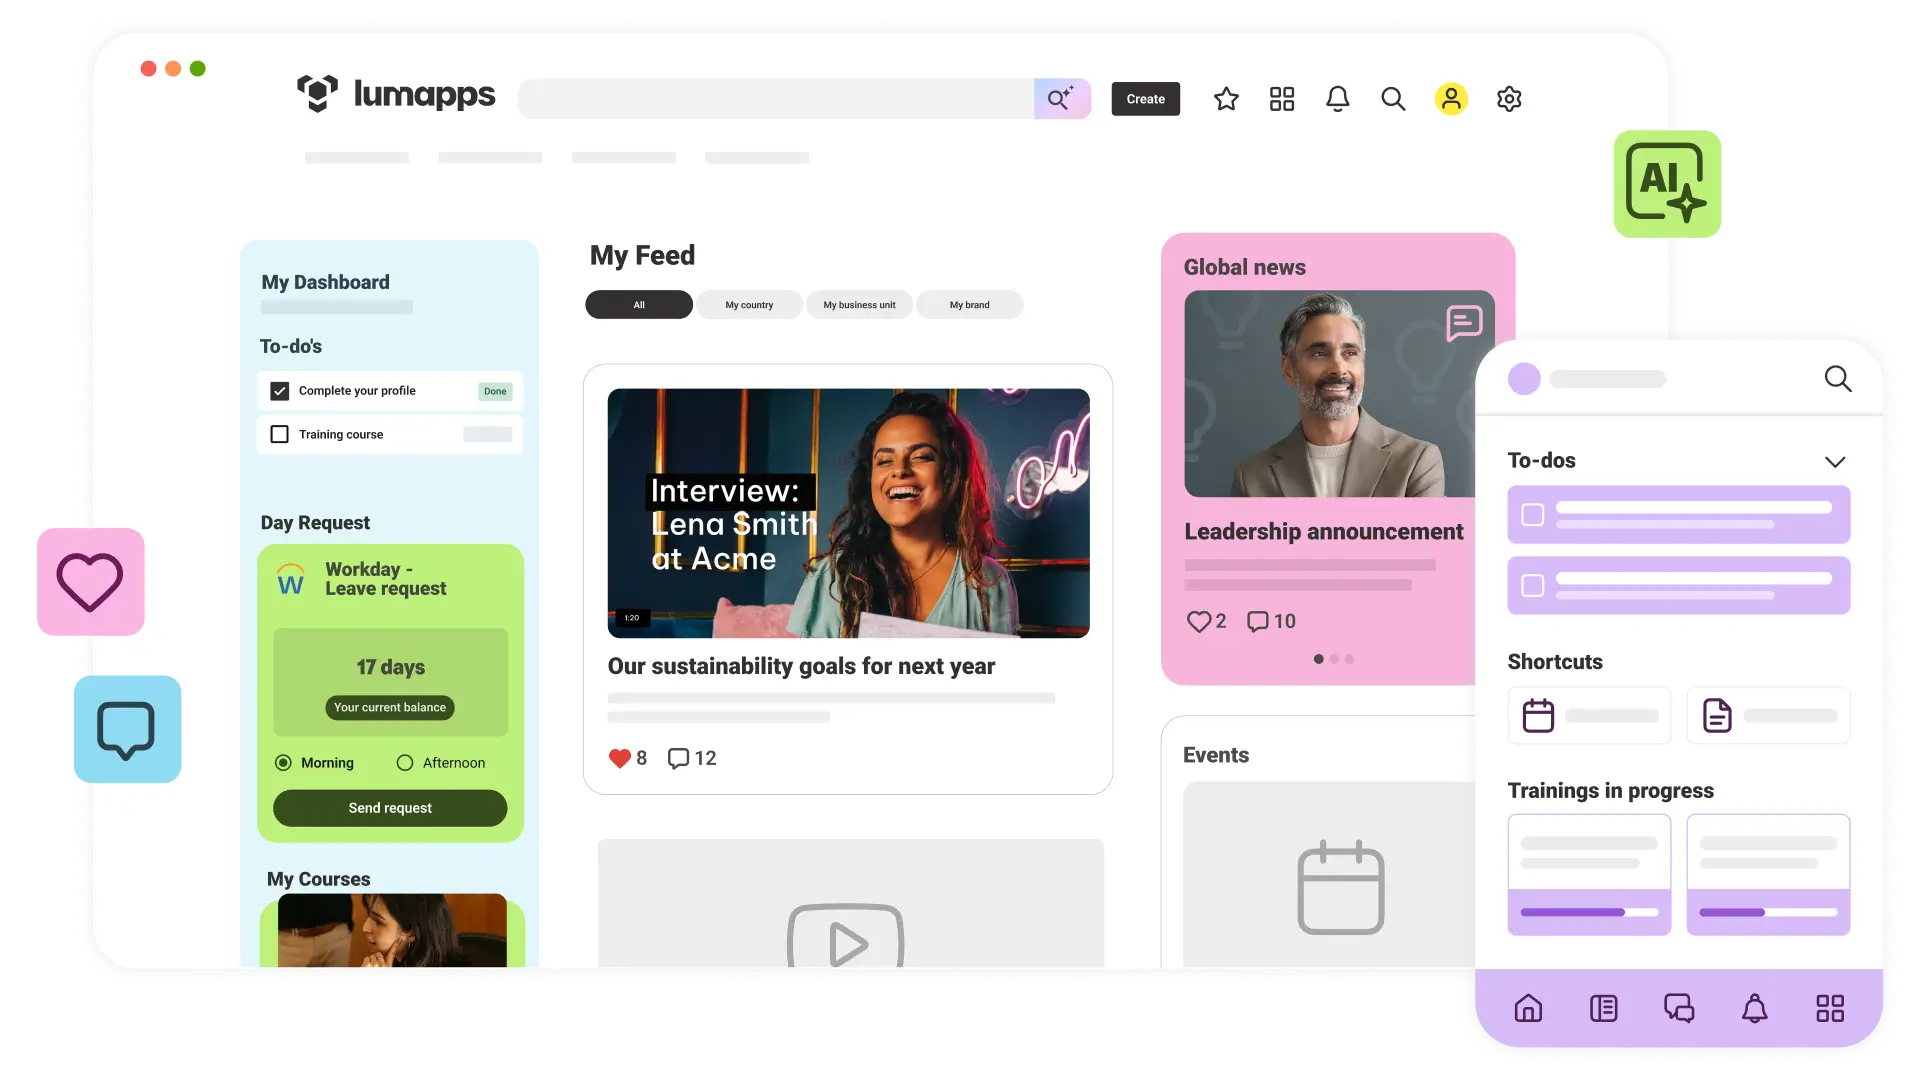Click the Send request button
The image size is (1920, 1080).
pos(390,808)
